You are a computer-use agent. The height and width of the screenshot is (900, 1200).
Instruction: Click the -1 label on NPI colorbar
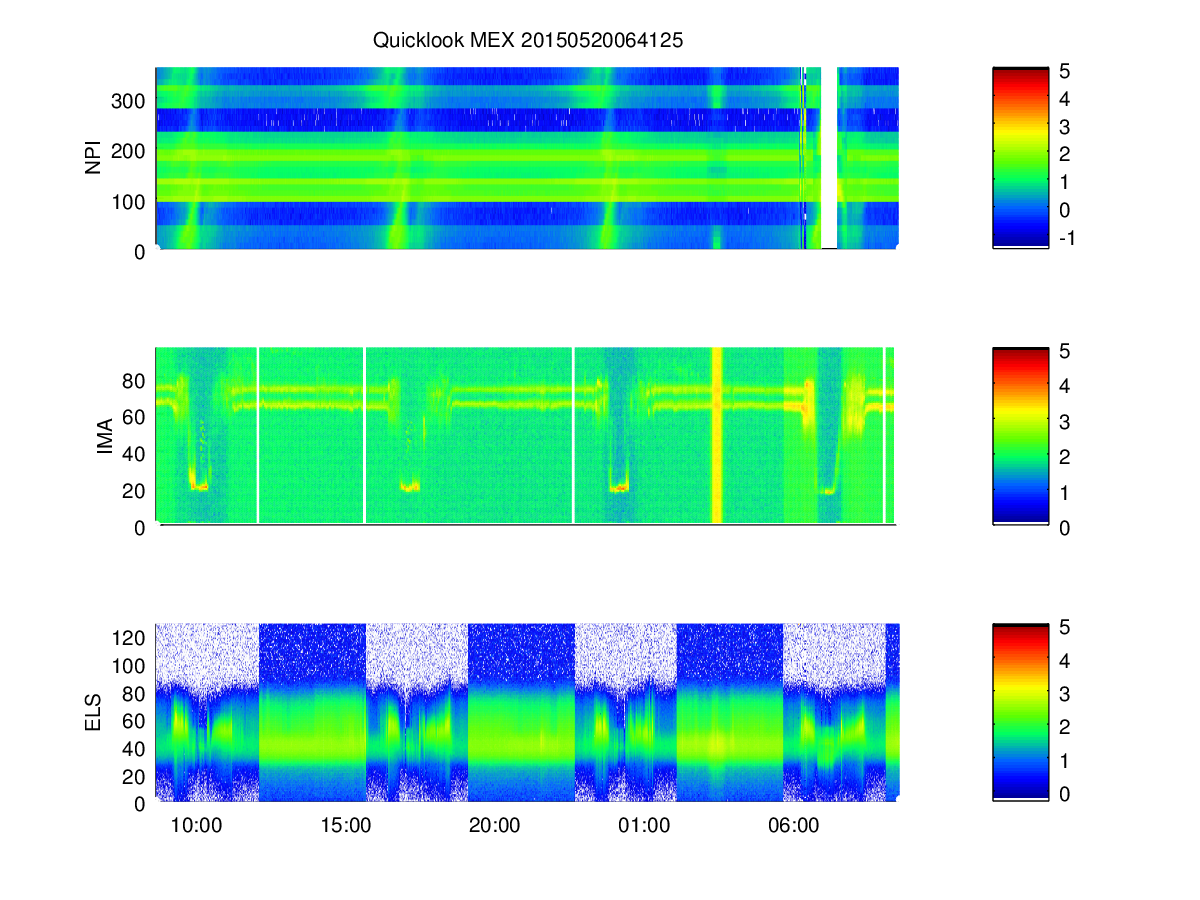pyautogui.click(x=1067, y=238)
